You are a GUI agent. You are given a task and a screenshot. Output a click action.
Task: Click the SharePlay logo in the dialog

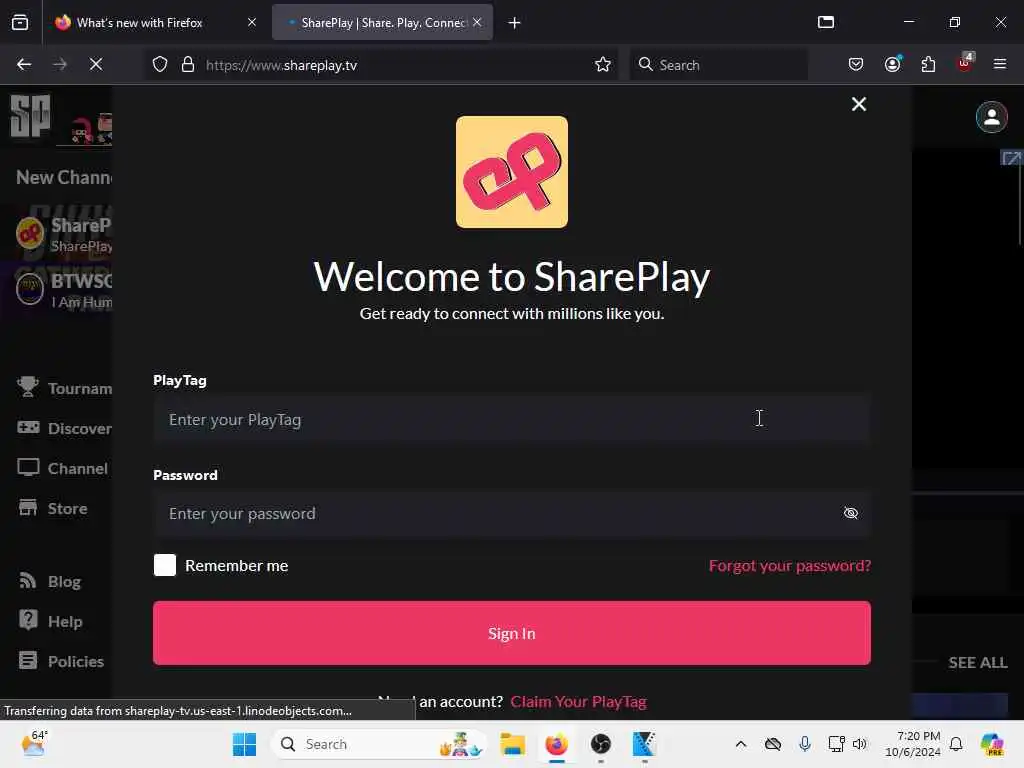point(511,172)
